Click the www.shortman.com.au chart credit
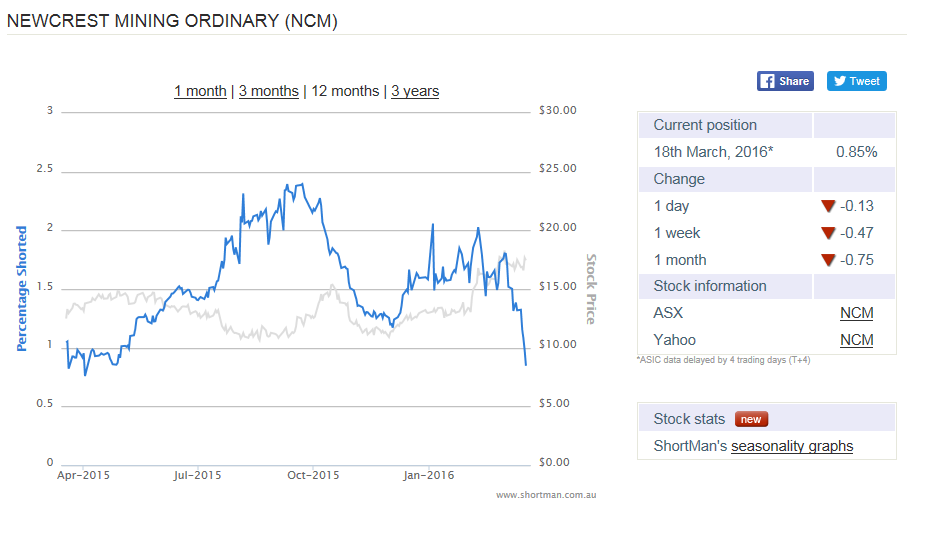The width and height of the screenshot is (943, 542). [546, 495]
